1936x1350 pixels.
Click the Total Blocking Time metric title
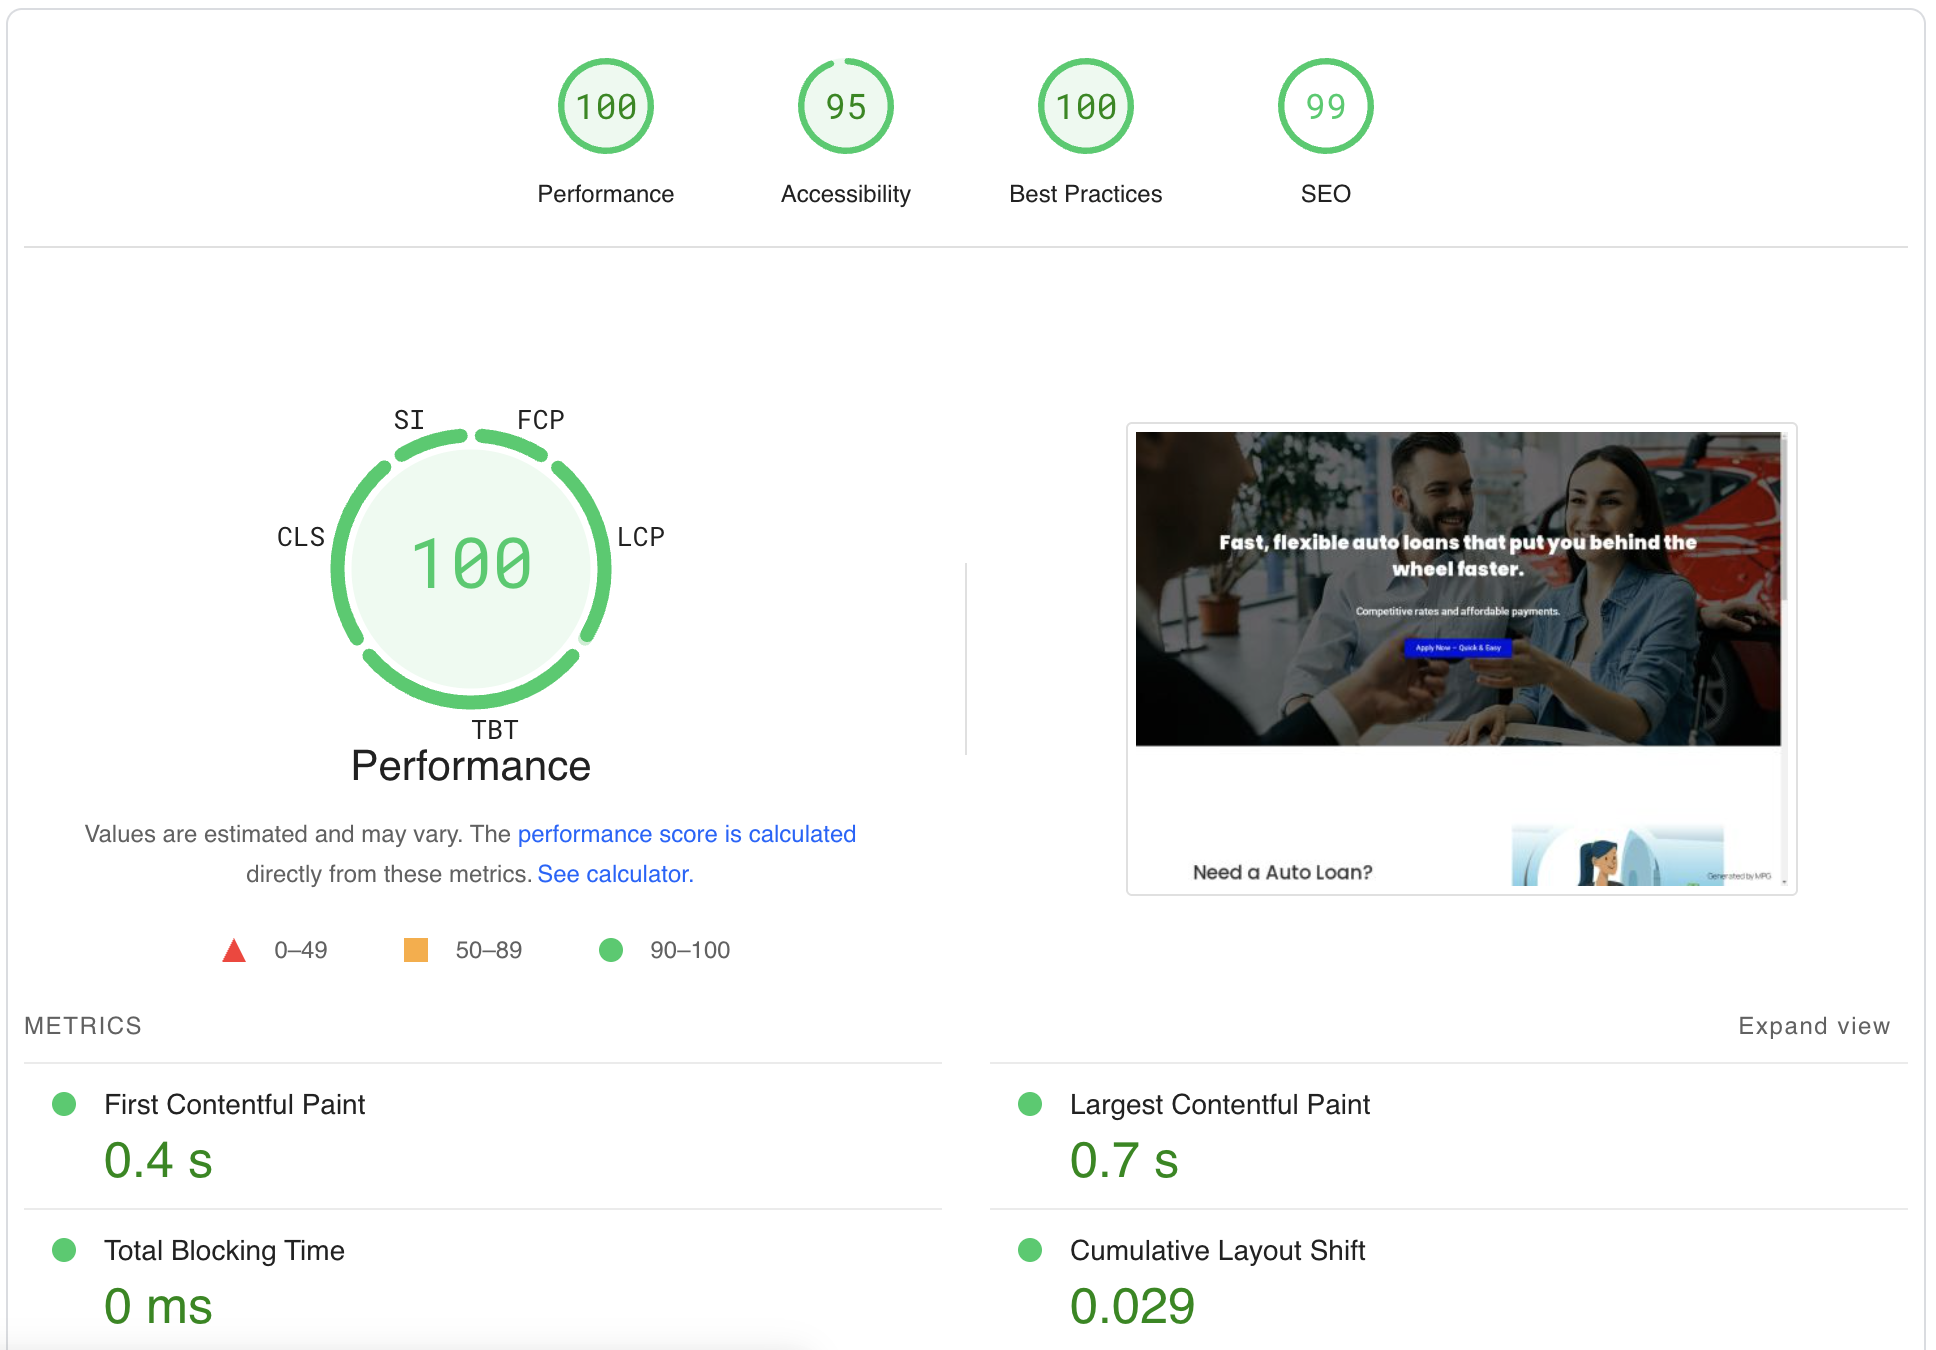(225, 1250)
